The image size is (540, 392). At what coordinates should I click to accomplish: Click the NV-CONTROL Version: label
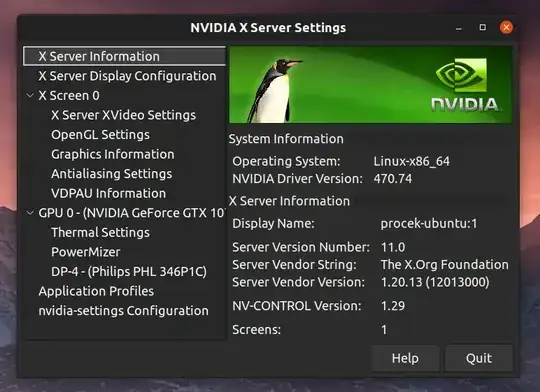(x=297, y=306)
